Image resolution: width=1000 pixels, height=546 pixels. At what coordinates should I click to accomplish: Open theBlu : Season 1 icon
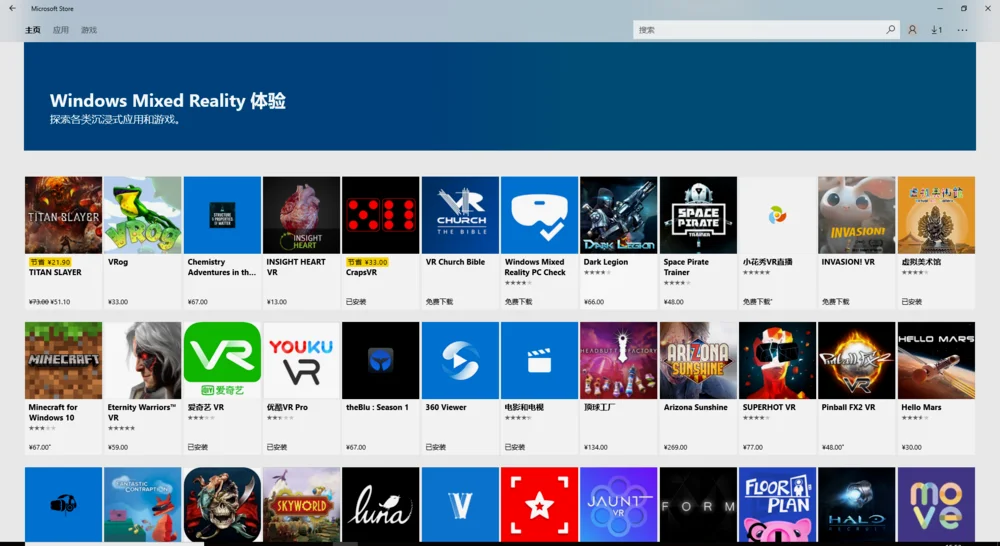click(x=381, y=360)
